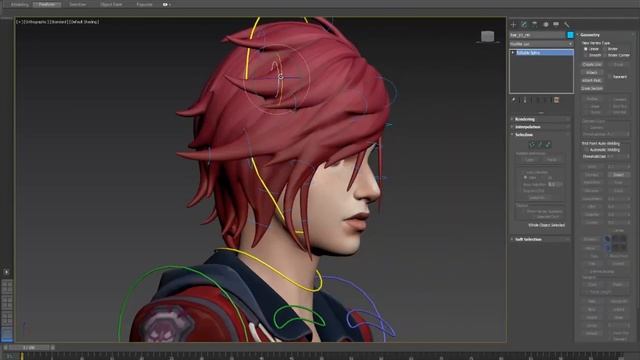Open the Create command panel tab

513,24
